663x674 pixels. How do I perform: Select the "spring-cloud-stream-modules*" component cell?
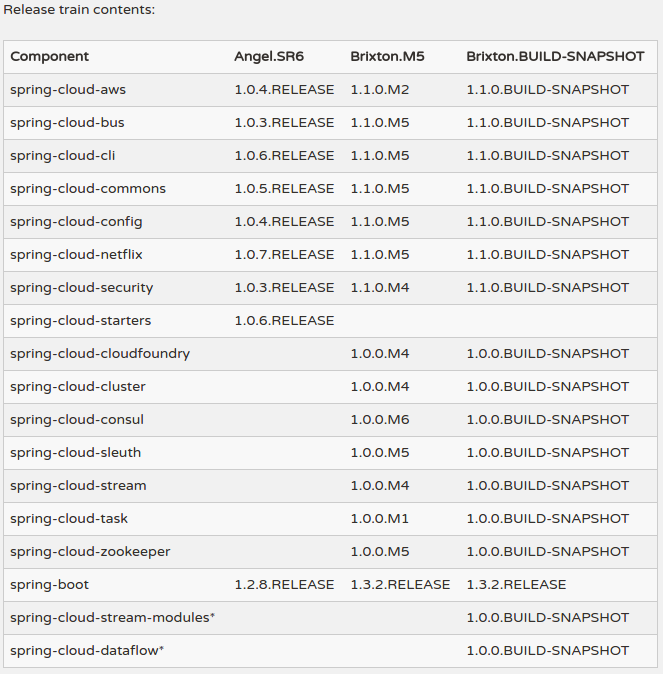point(113,618)
